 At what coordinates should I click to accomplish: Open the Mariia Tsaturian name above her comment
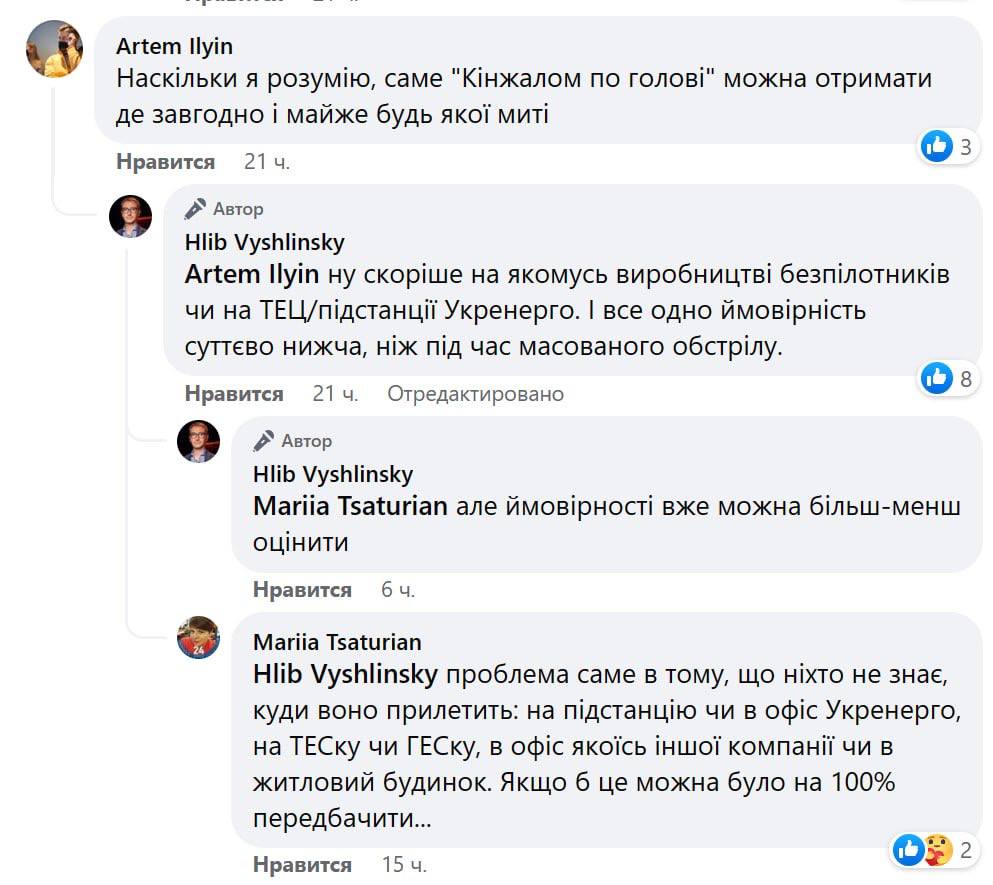[337, 642]
